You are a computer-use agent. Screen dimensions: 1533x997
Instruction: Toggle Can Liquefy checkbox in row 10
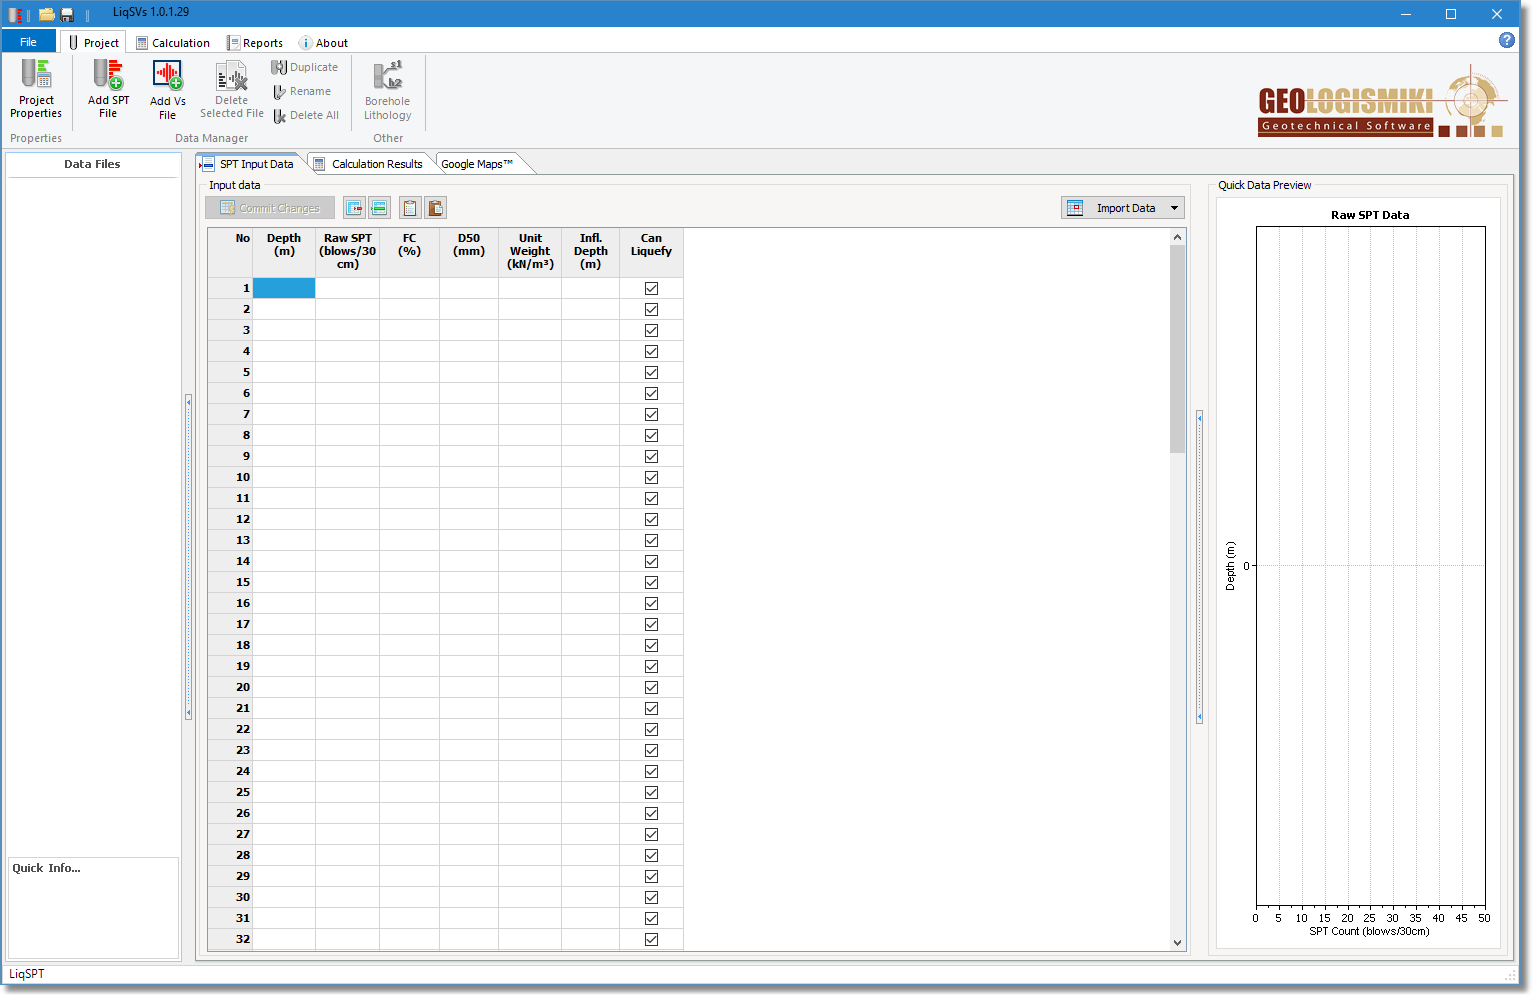651,477
